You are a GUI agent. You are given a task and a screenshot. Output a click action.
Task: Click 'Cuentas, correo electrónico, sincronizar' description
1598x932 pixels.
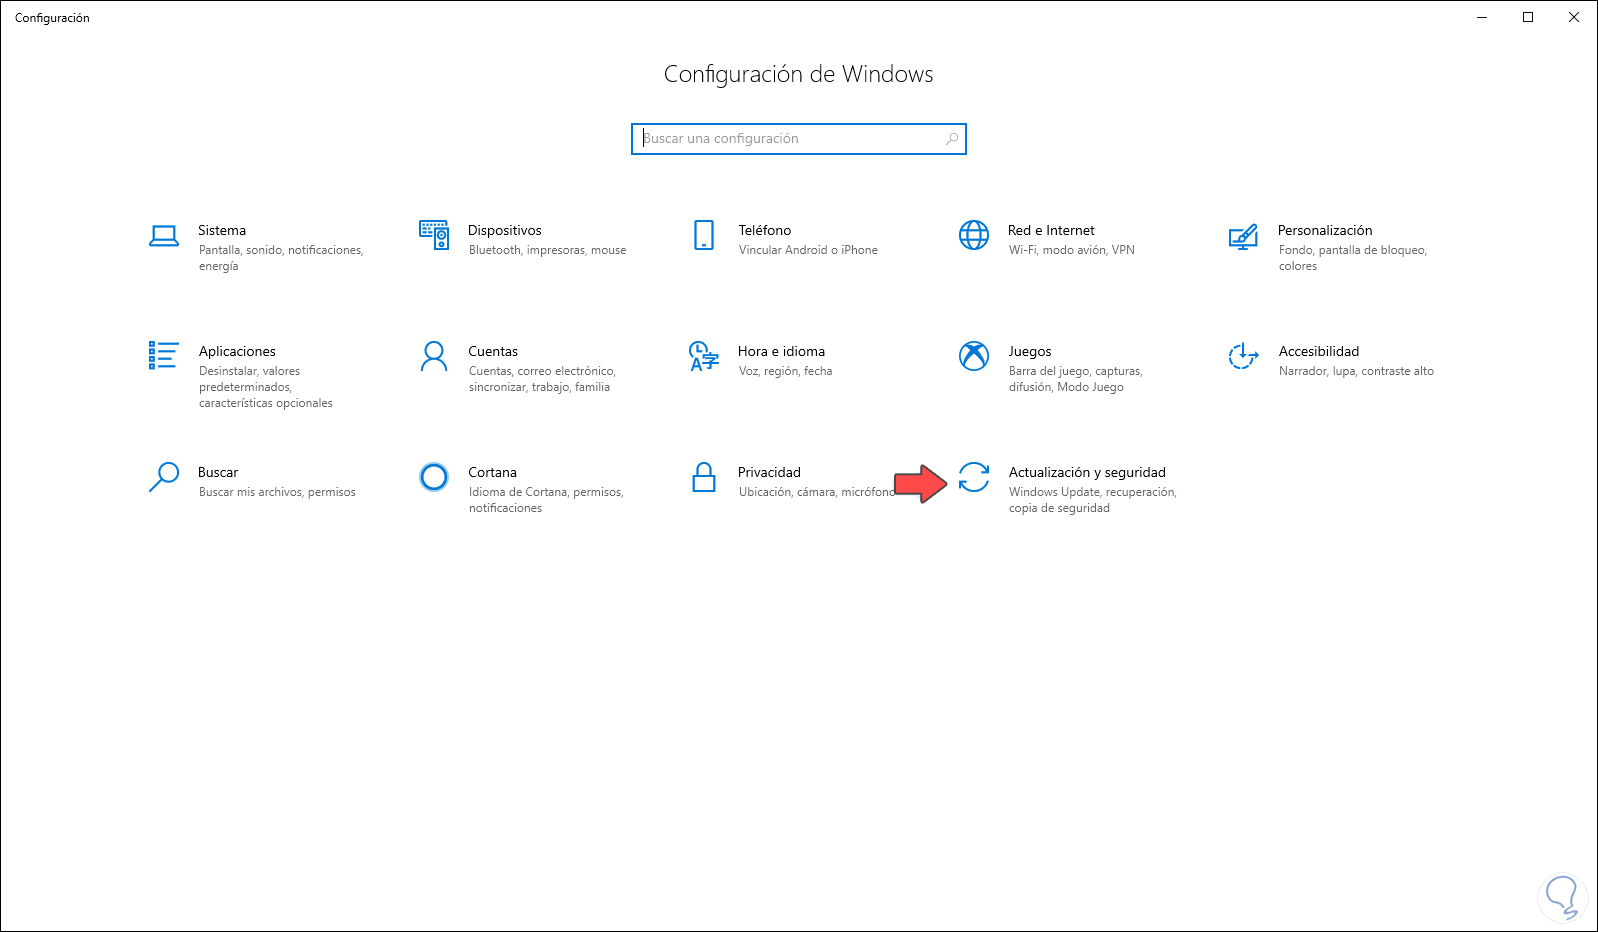(542, 379)
